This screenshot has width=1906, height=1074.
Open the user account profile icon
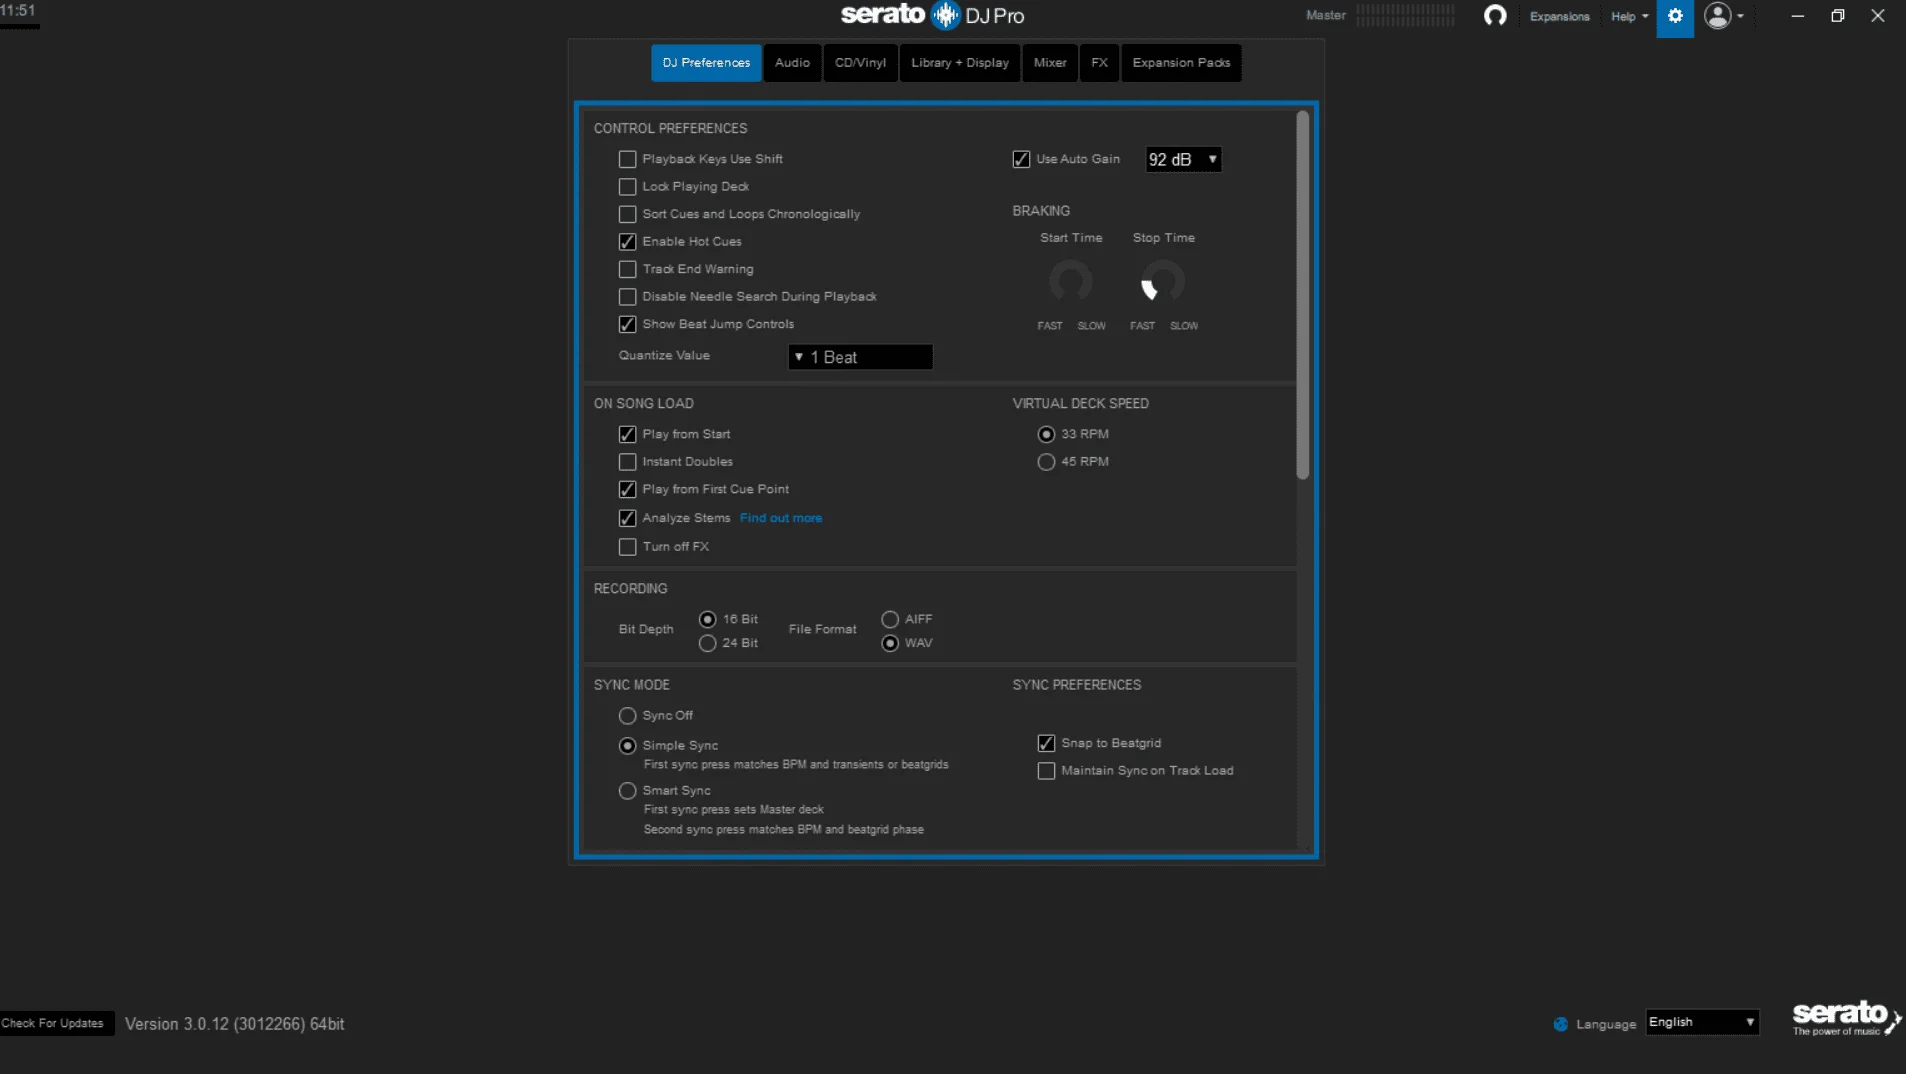tap(1717, 16)
